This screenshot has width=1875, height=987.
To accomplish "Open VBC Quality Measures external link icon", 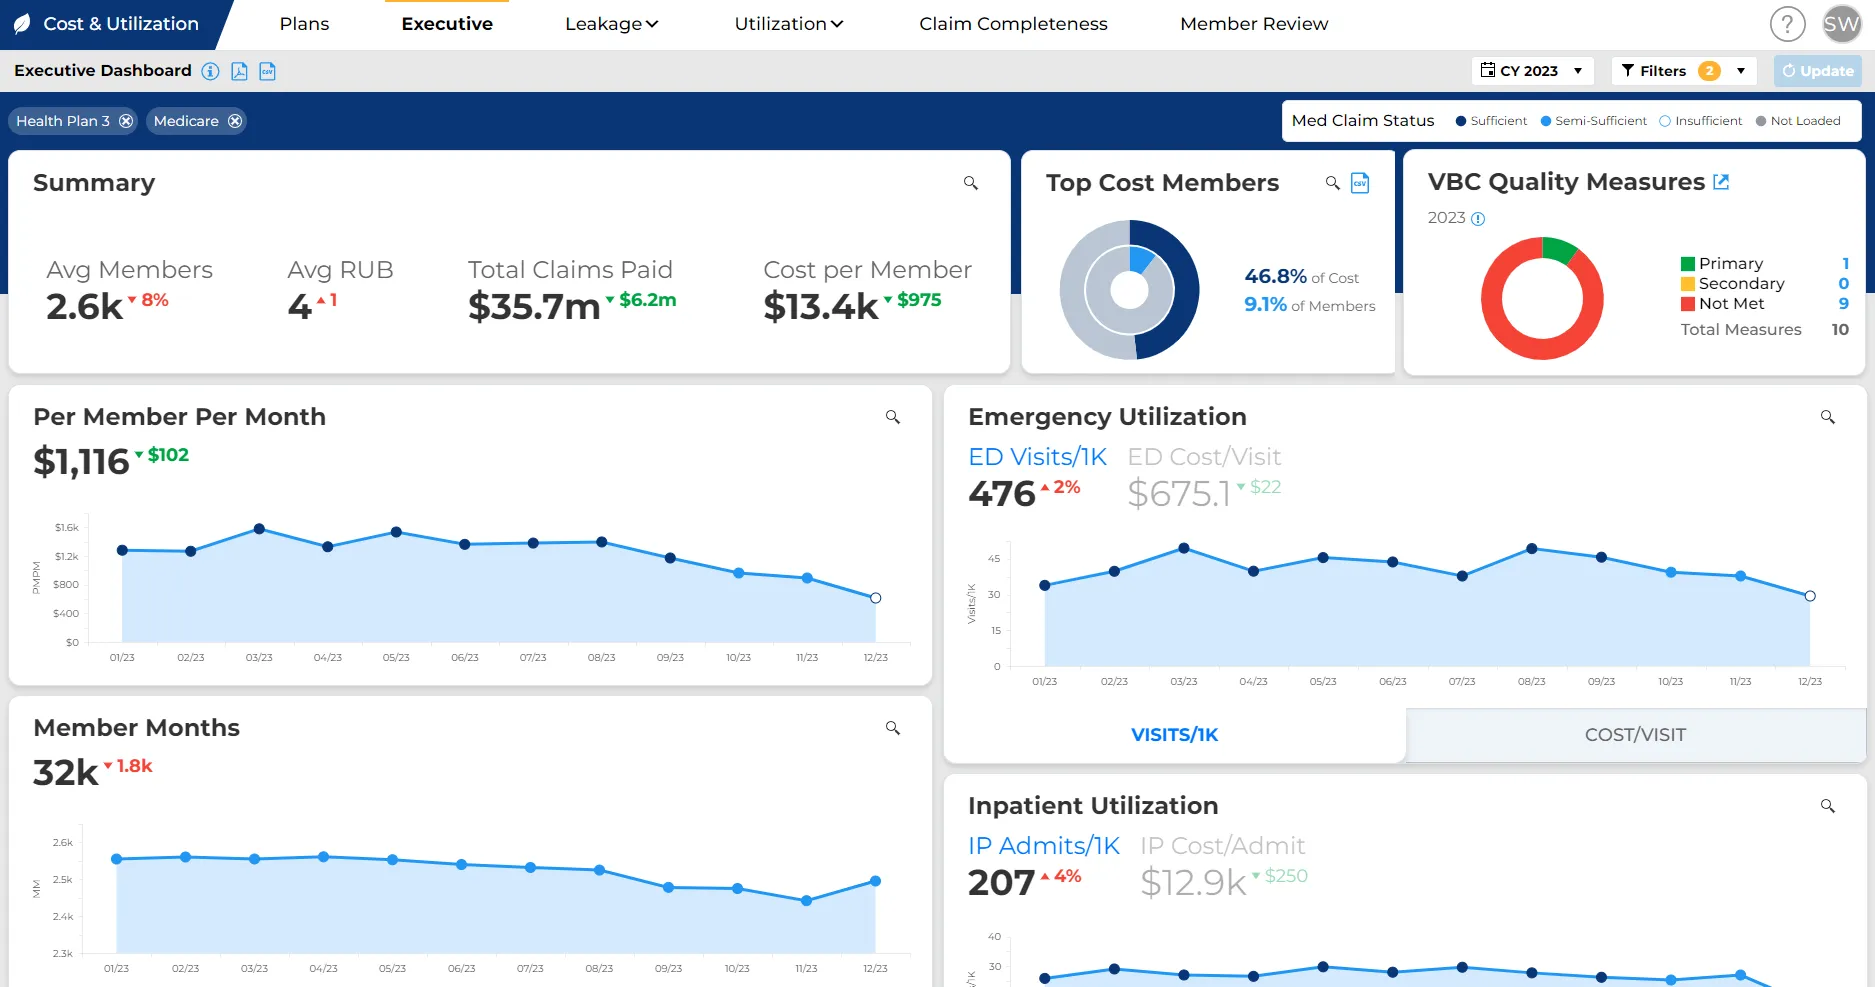I will click(x=1721, y=182).
